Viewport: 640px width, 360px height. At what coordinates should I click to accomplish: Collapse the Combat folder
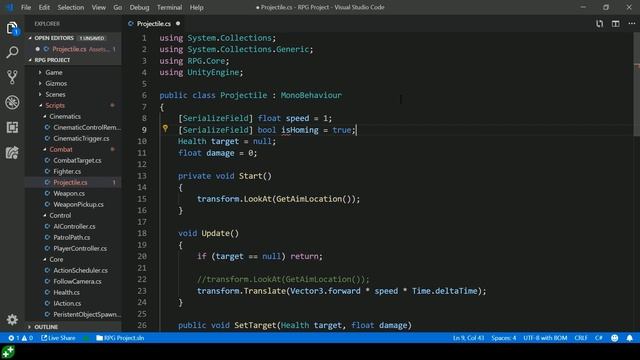click(61, 149)
